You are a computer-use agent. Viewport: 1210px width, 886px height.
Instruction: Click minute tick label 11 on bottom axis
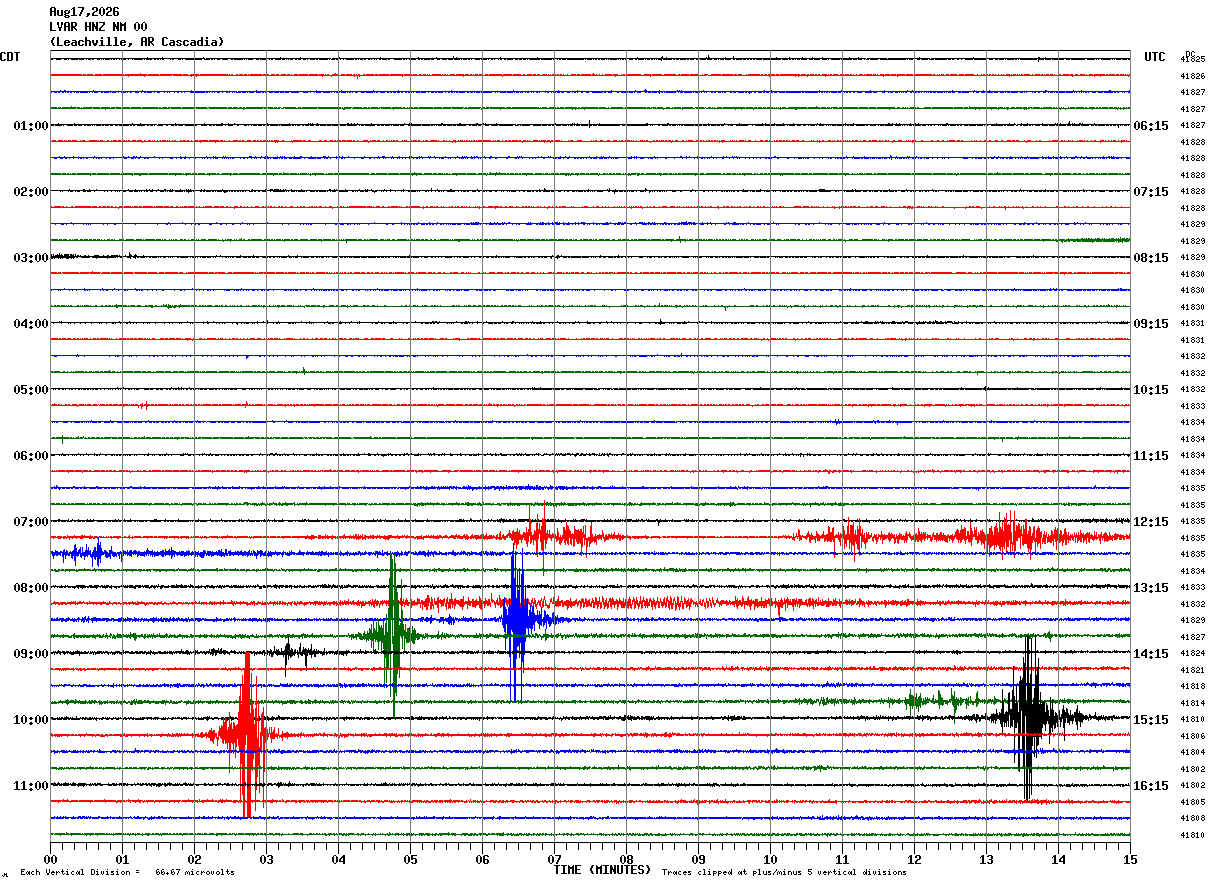[842, 860]
